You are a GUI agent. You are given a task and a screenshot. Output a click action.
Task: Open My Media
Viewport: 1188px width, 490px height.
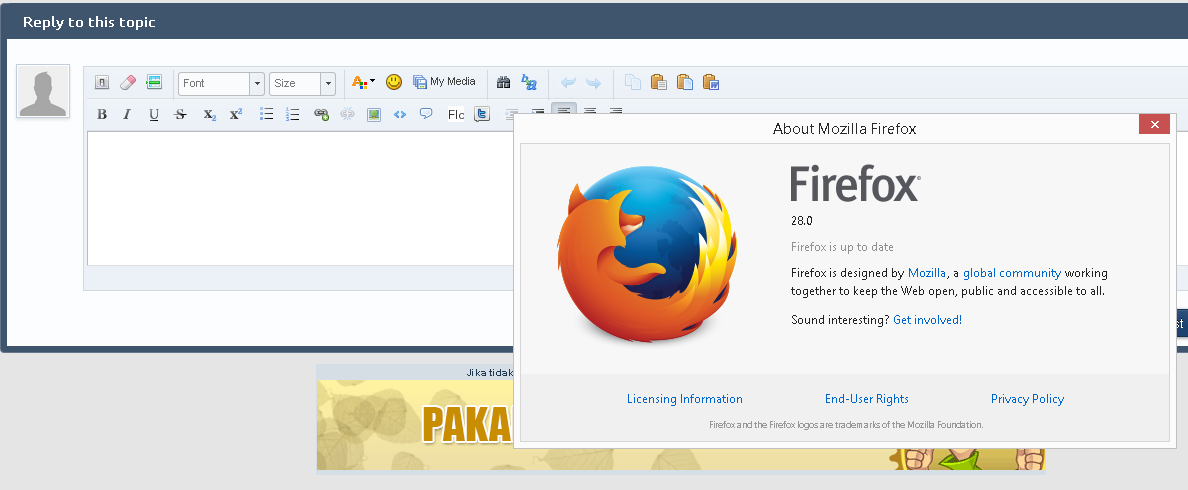(444, 82)
